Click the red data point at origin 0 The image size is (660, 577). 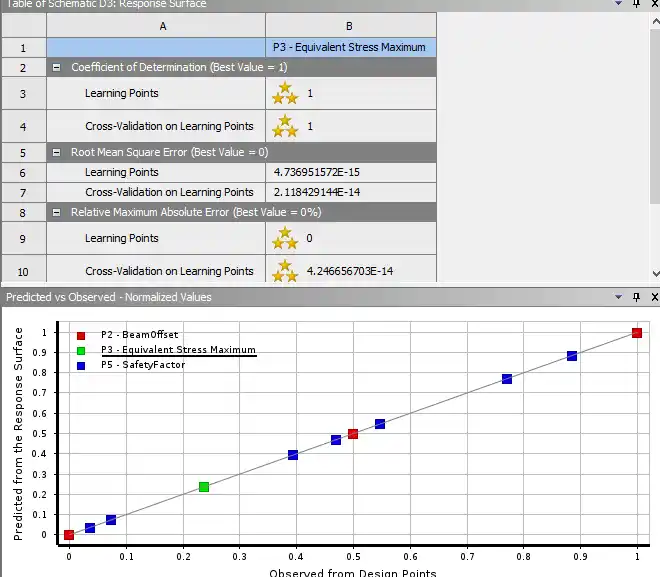tap(69, 534)
